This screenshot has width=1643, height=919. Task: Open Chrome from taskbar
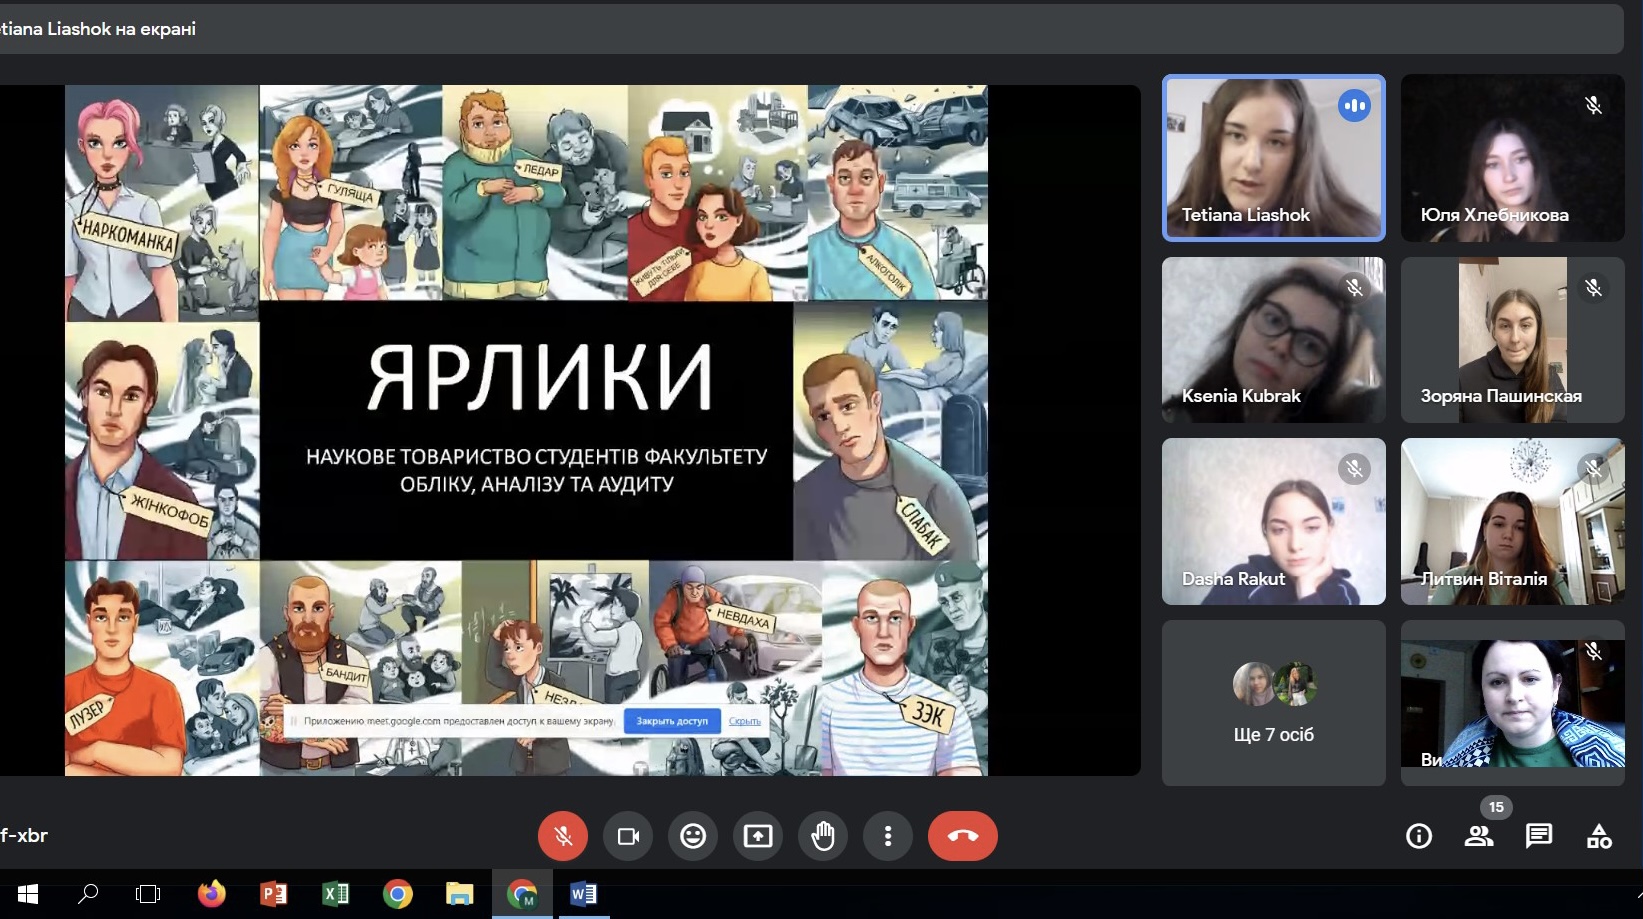(x=397, y=894)
